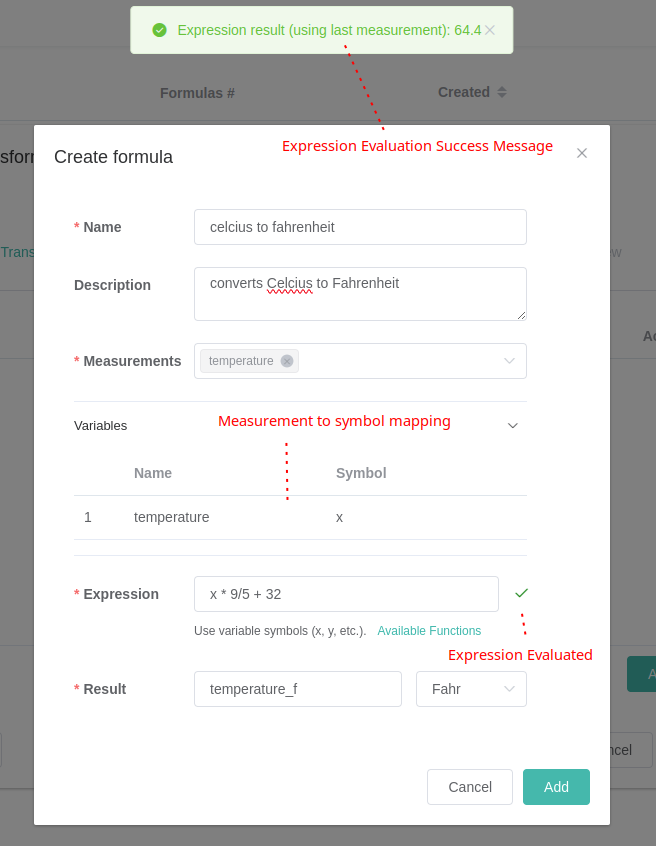Click the Variables table Name column header

(x=153, y=473)
